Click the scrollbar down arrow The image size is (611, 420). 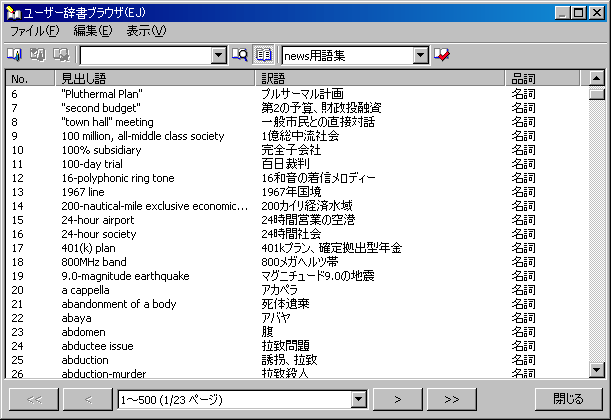point(597,369)
